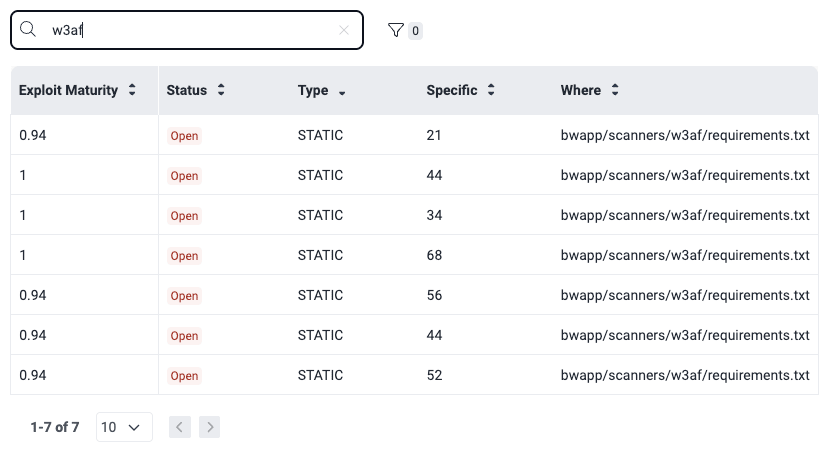Click the search magnifier icon
Viewport: 830px width, 454px height.
tap(28, 30)
